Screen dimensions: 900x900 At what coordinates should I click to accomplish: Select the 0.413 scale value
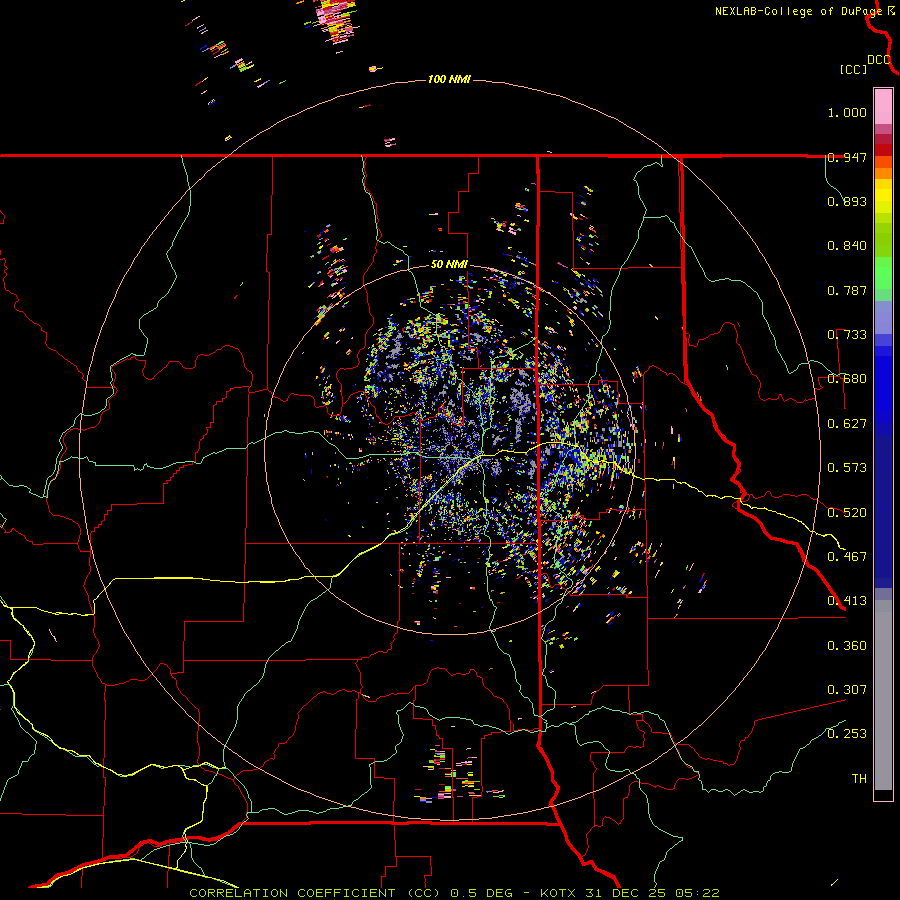[847, 601]
